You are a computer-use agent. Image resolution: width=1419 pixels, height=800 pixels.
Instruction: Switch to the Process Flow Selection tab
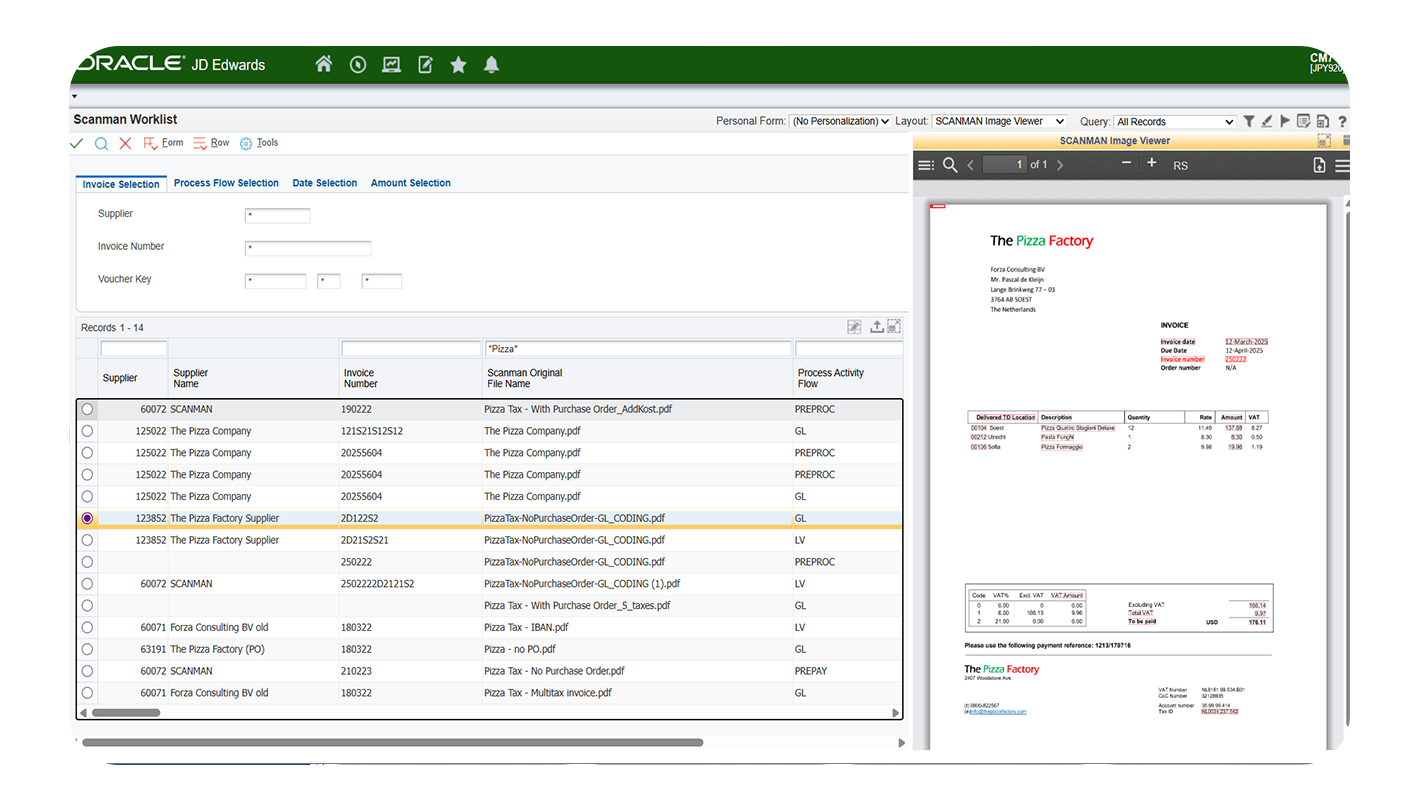tap(226, 183)
